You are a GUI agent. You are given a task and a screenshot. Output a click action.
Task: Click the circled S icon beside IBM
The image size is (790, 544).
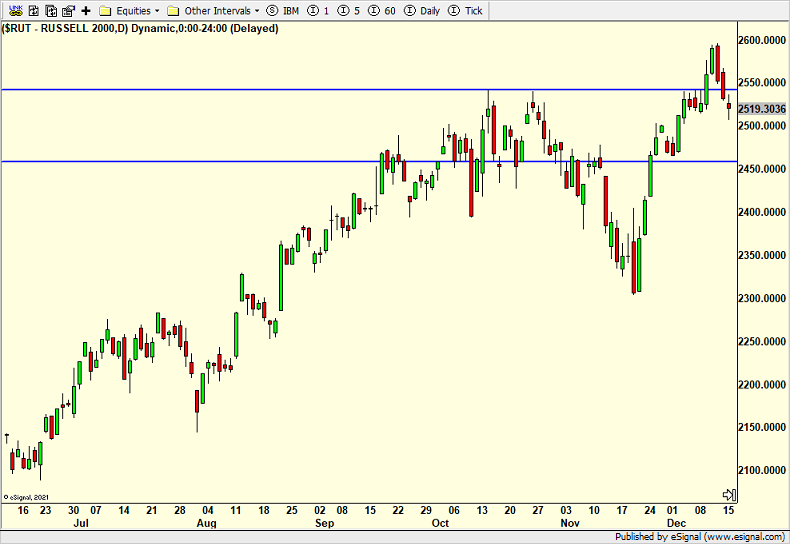click(x=273, y=11)
